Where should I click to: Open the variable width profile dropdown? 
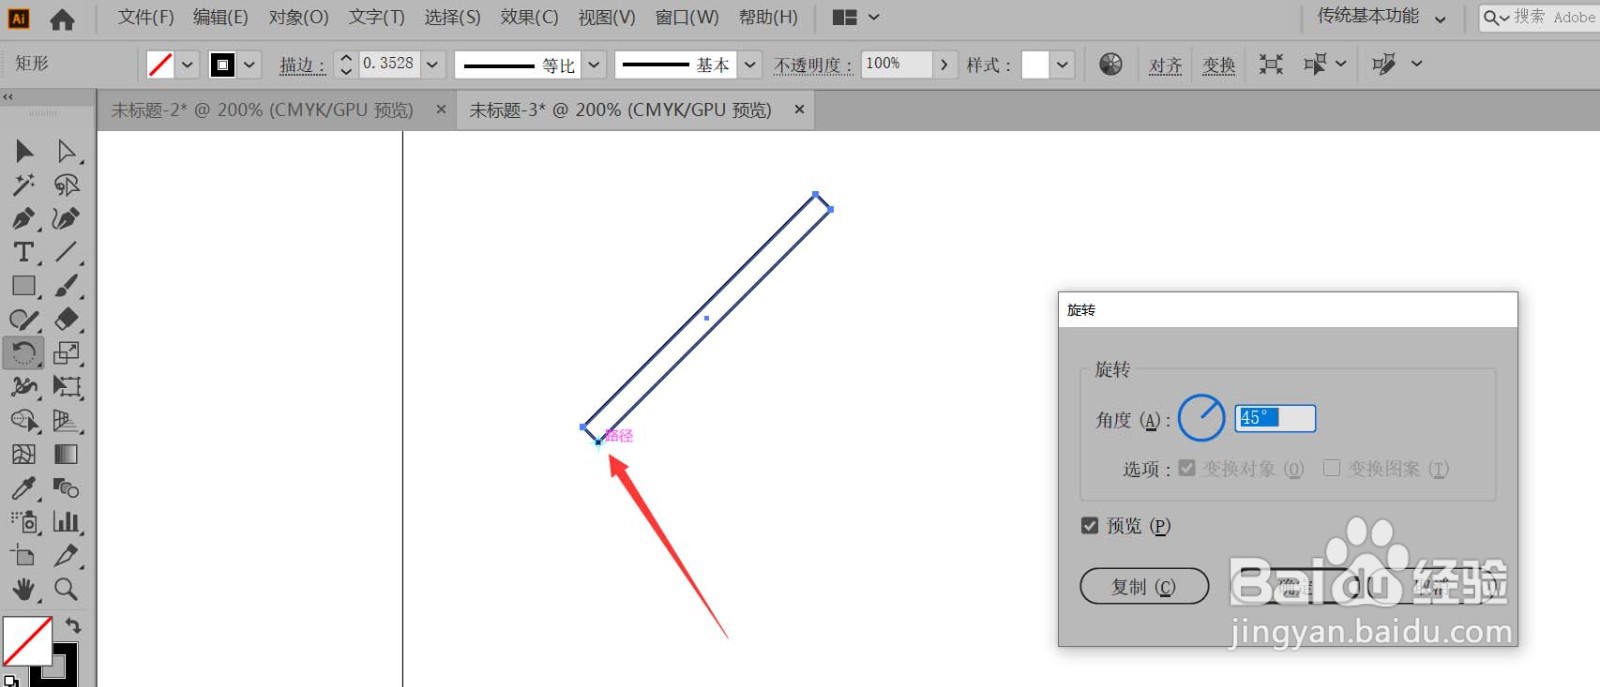593,65
